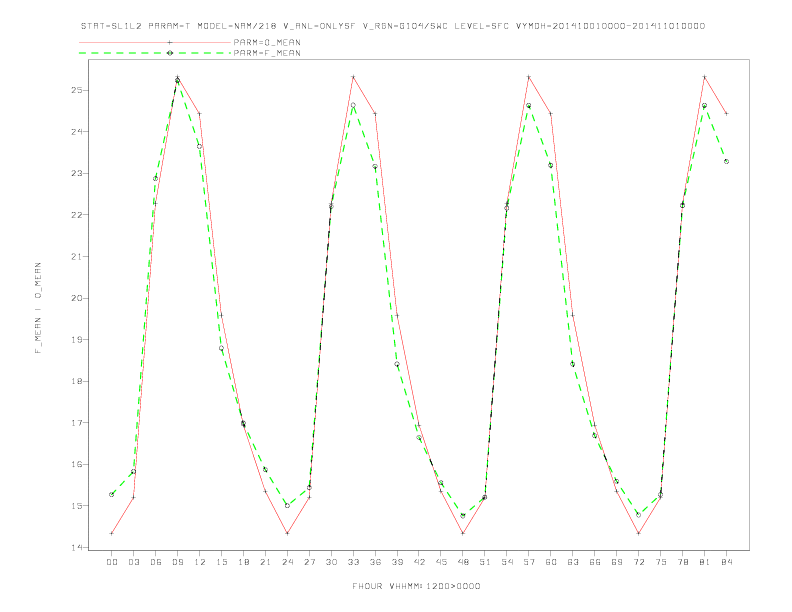
Task: Click x-axis forecast hour label 39
Action: click(x=397, y=562)
